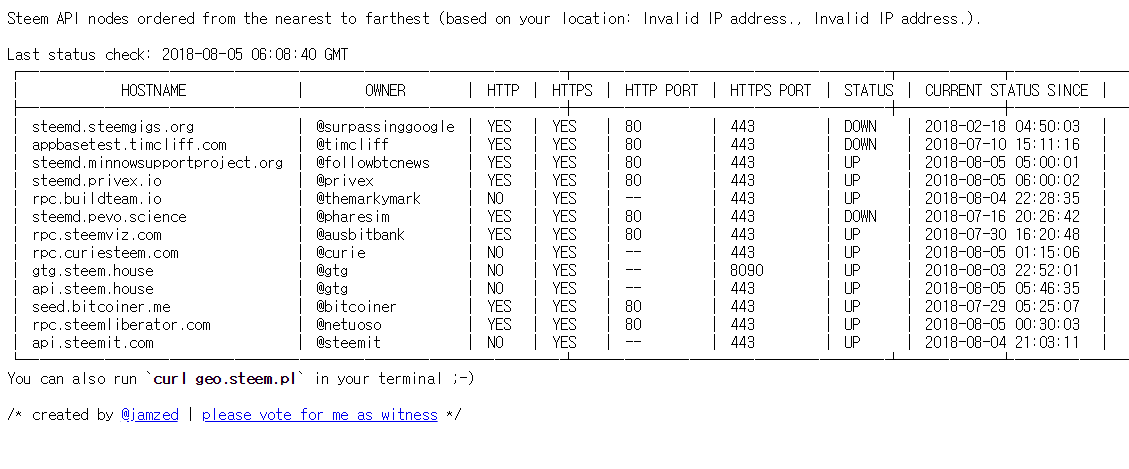Open the "please vote for me as witness" link
1129x469 pixels.
click(x=319, y=414)
